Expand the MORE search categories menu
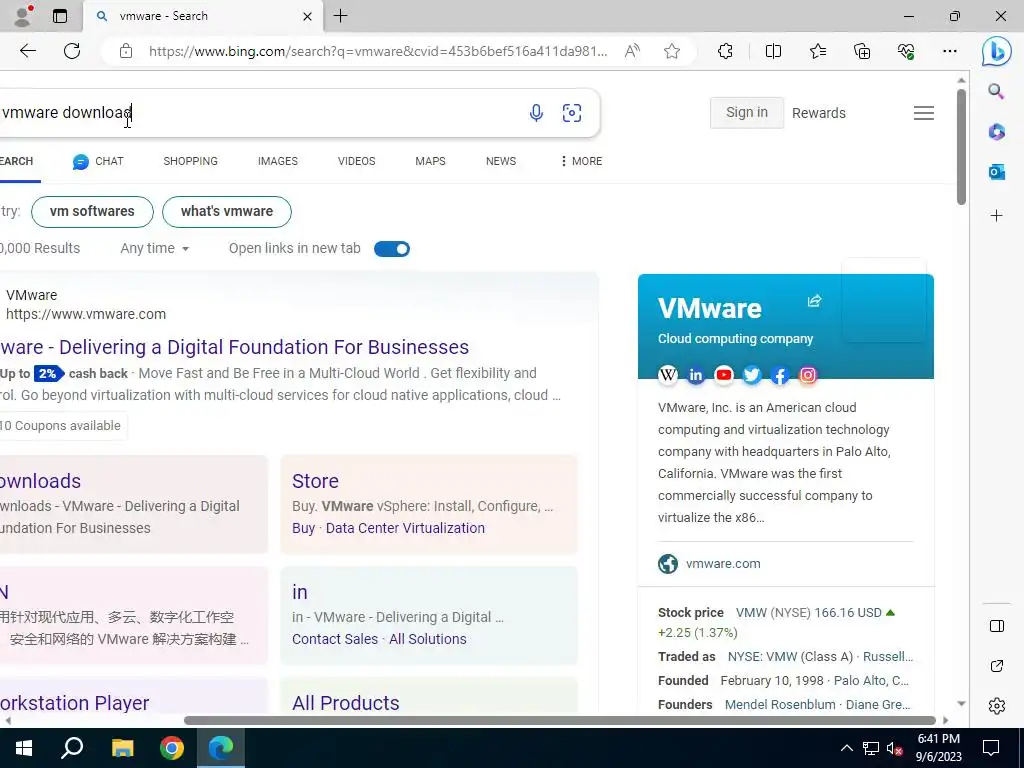Image resolution: width=1024 pixels, height=768 pixels. point(581,161)
